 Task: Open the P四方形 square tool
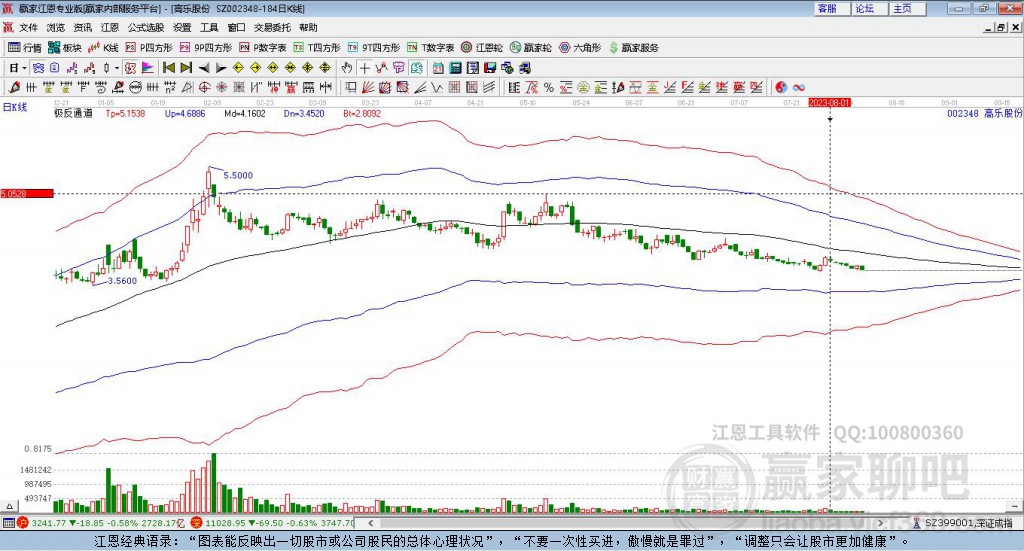[148, 48]
